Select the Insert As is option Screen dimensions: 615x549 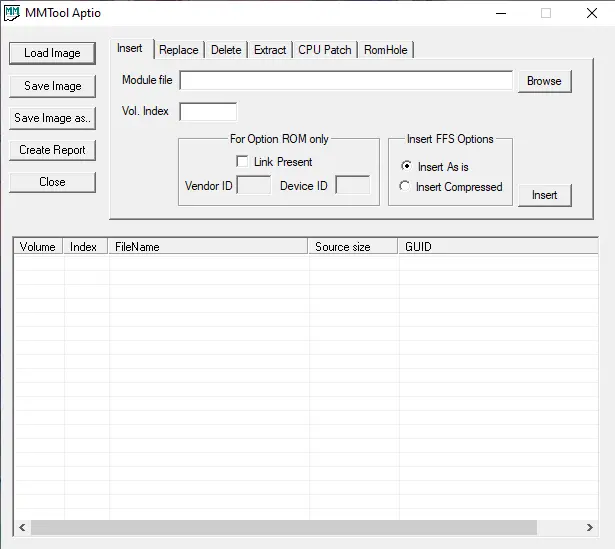click(406, 166)
